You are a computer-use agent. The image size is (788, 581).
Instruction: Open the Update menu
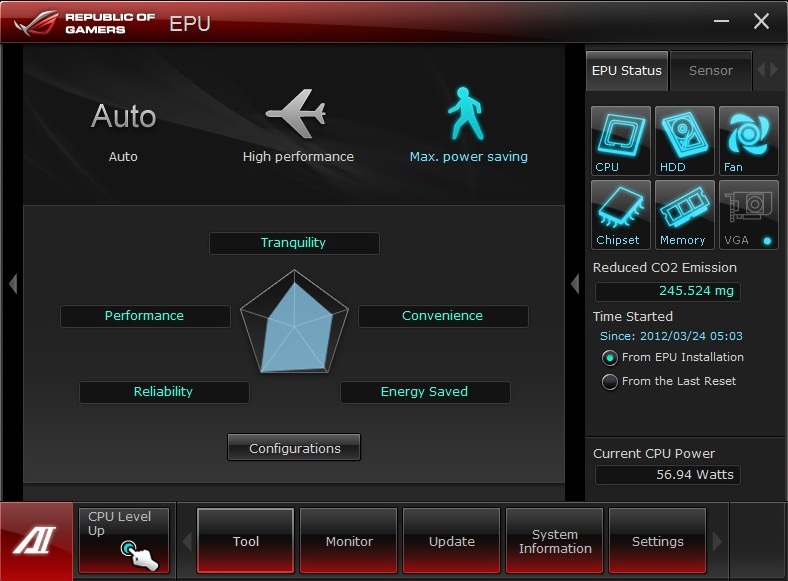pos(451,541)
